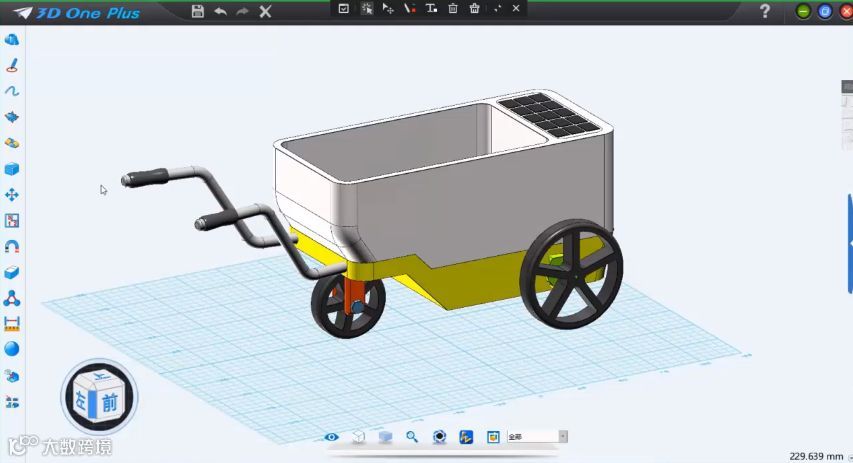Click the X delete icon beside redo
The image size is (853, 463).
pos(265,11)
